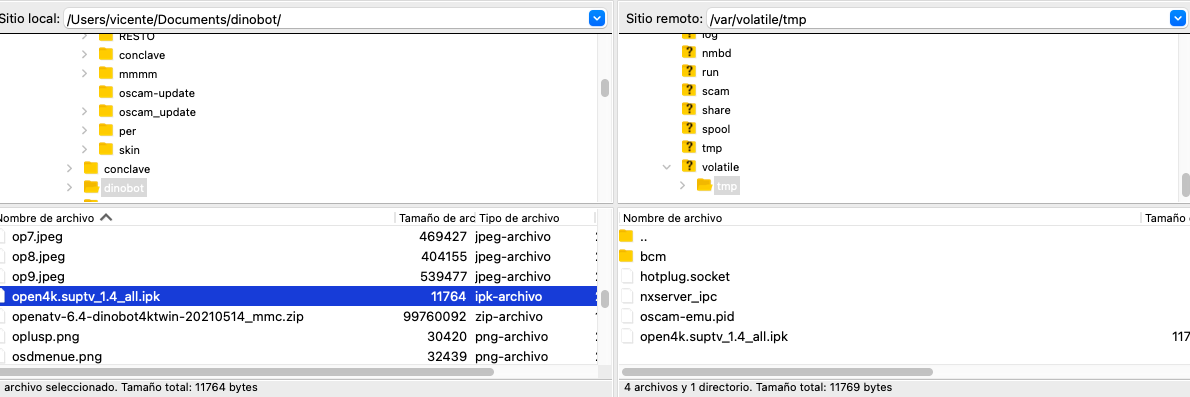Screen dimensions: 1190x397
Task: Click the remote tree vertical scrollbar
Action: coord(1185,184)
